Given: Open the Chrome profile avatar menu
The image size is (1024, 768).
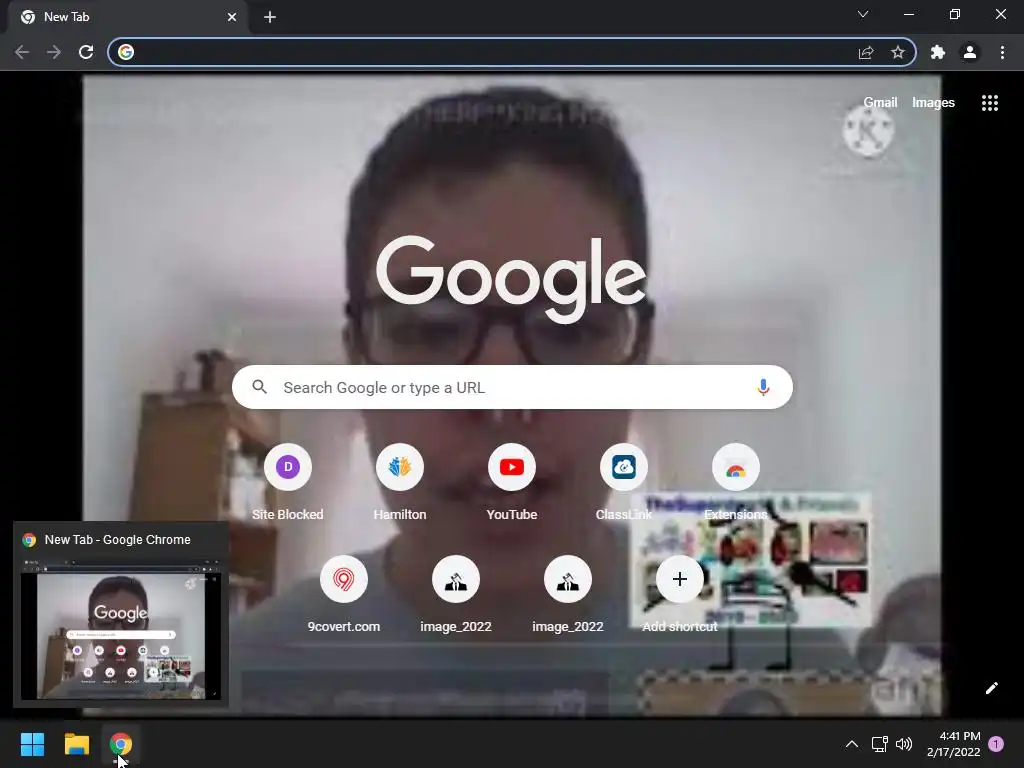Looking at the screenshot, I should tap(970, 52).
